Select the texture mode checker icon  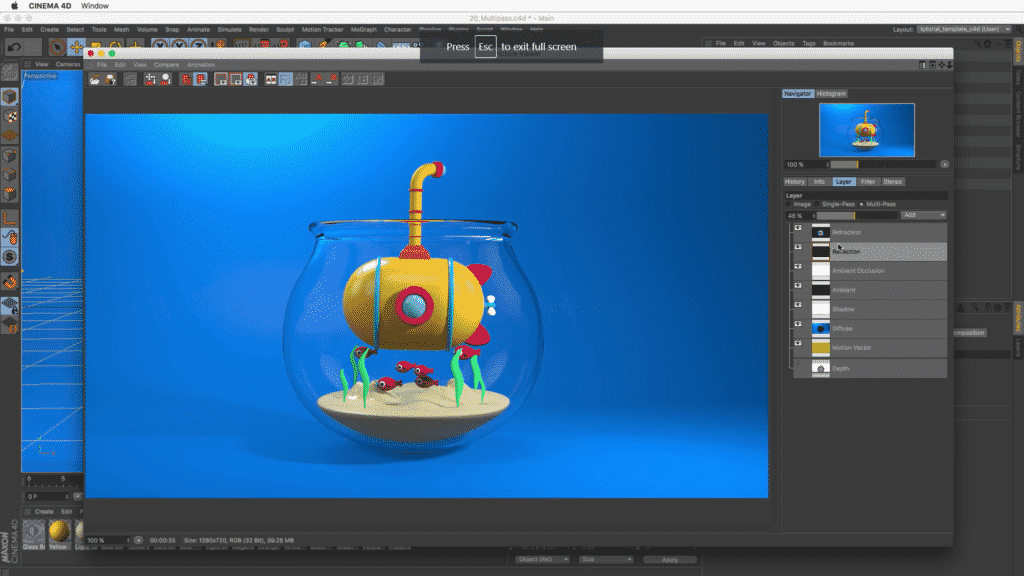[x=10, y=116]
